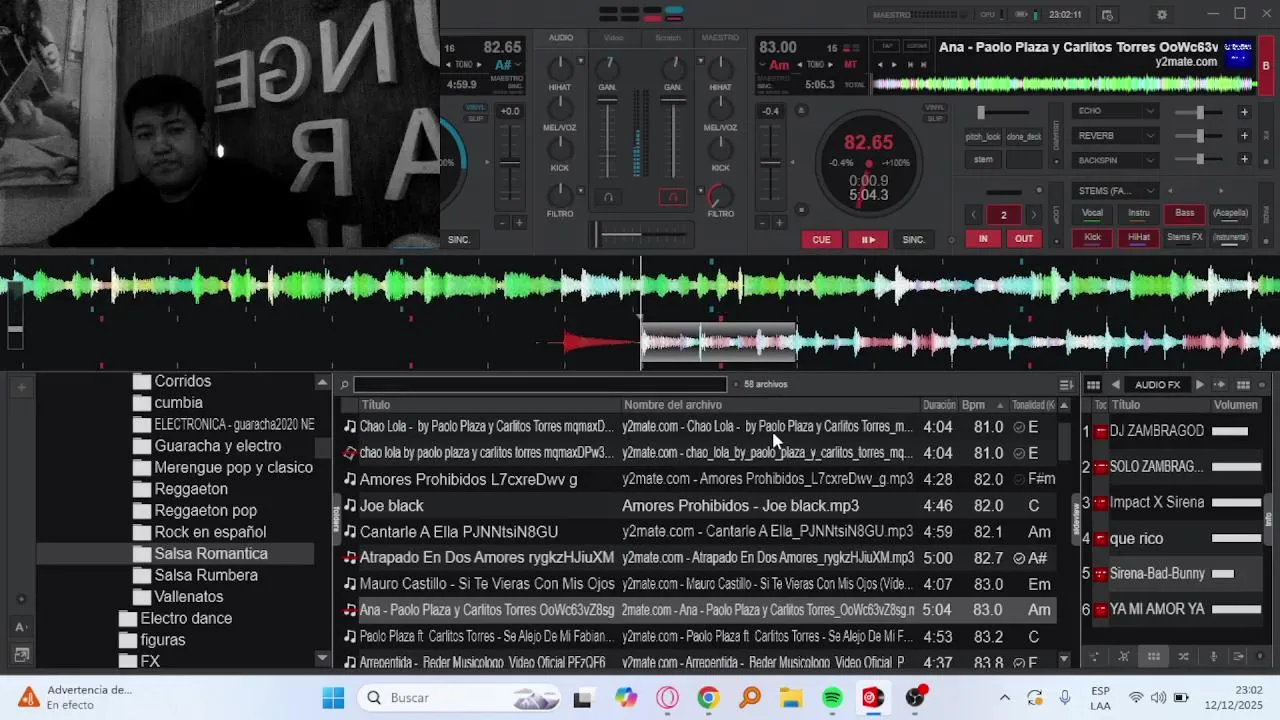Sort tracks by Duración column header
Screen dimensions: 1280x720
click(939, 405)
